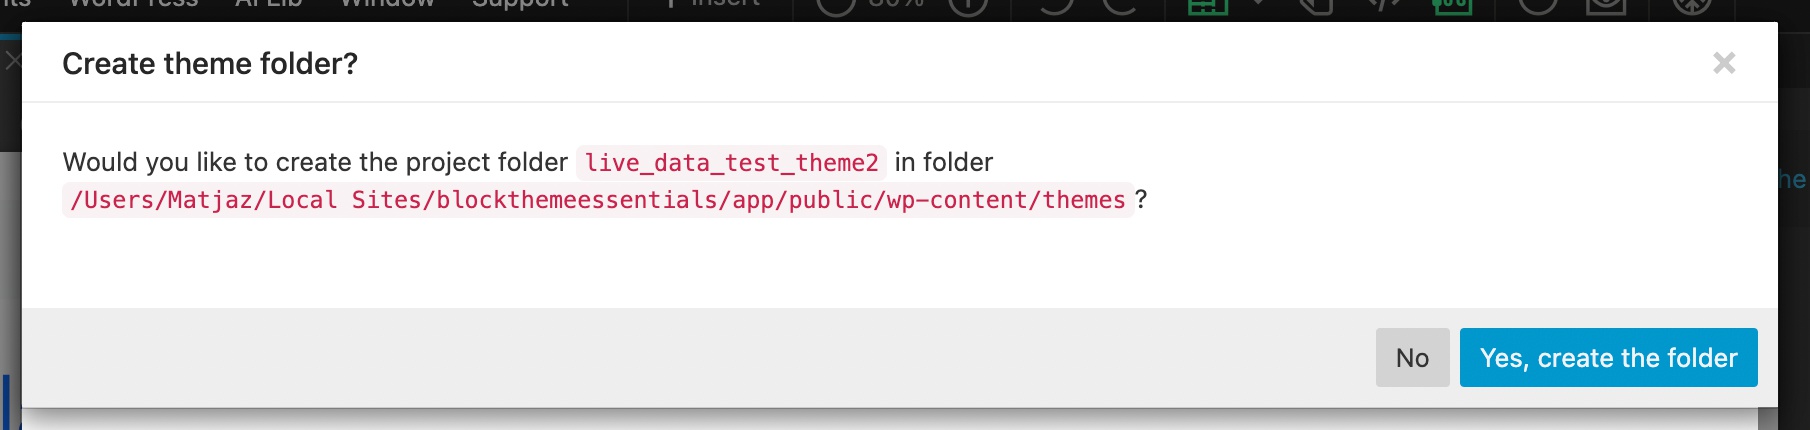Viewport: 1810px width, 430px height.
Task: Click the zoom out circle icon
Action: pyautogui.click(x=836, y=5)
